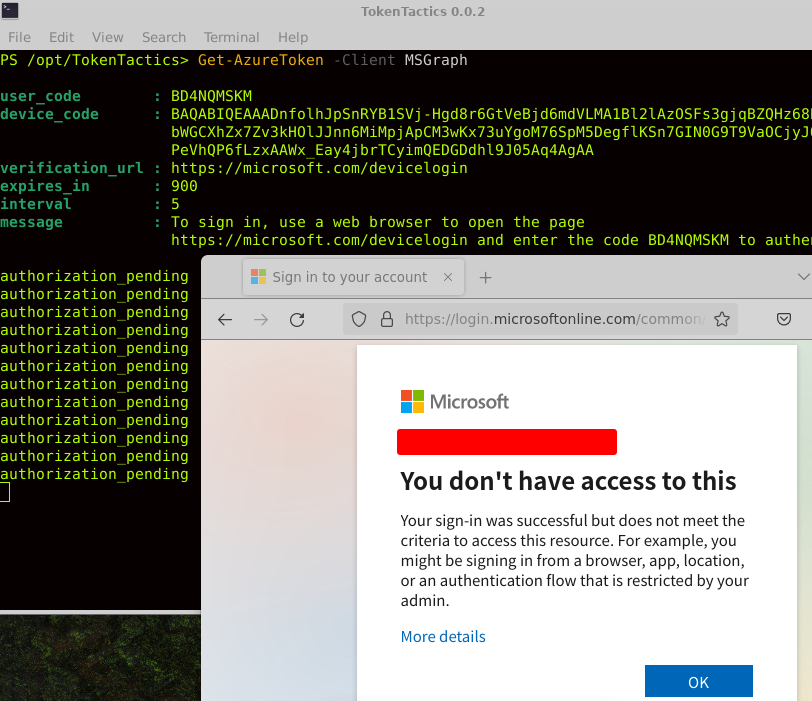Screen dimensions: 812x701
Task: Click the terminal cursor block
Action: pyautogui.click(x=5, y=492)
